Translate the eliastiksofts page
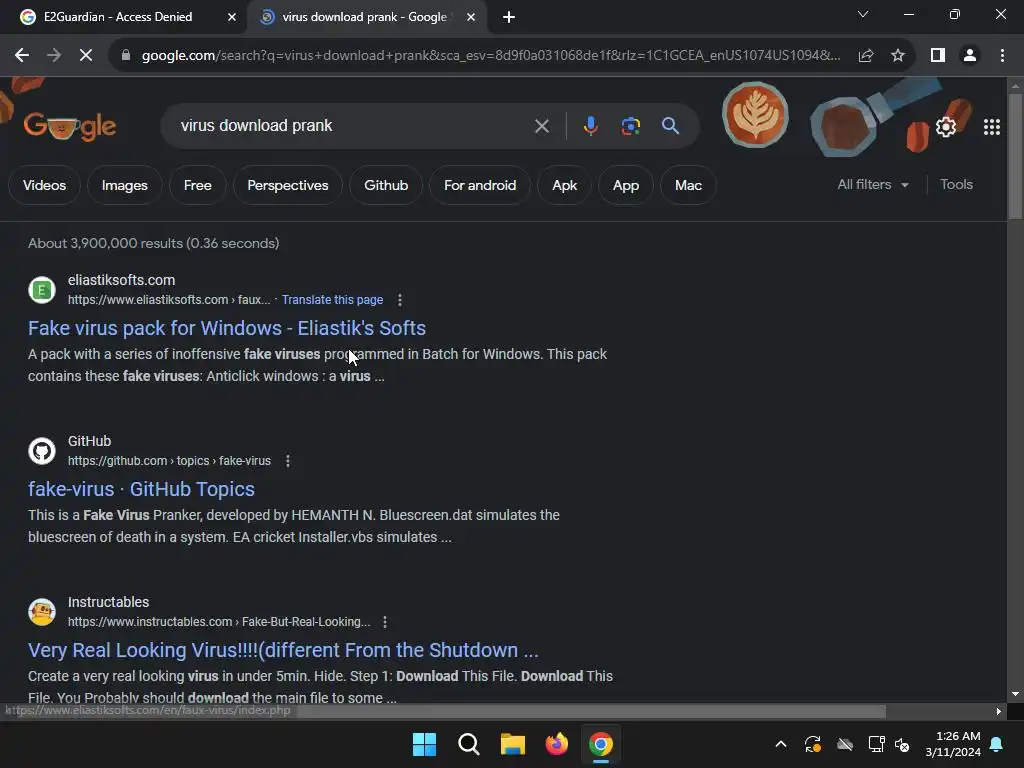 click(x=332, y=300)
